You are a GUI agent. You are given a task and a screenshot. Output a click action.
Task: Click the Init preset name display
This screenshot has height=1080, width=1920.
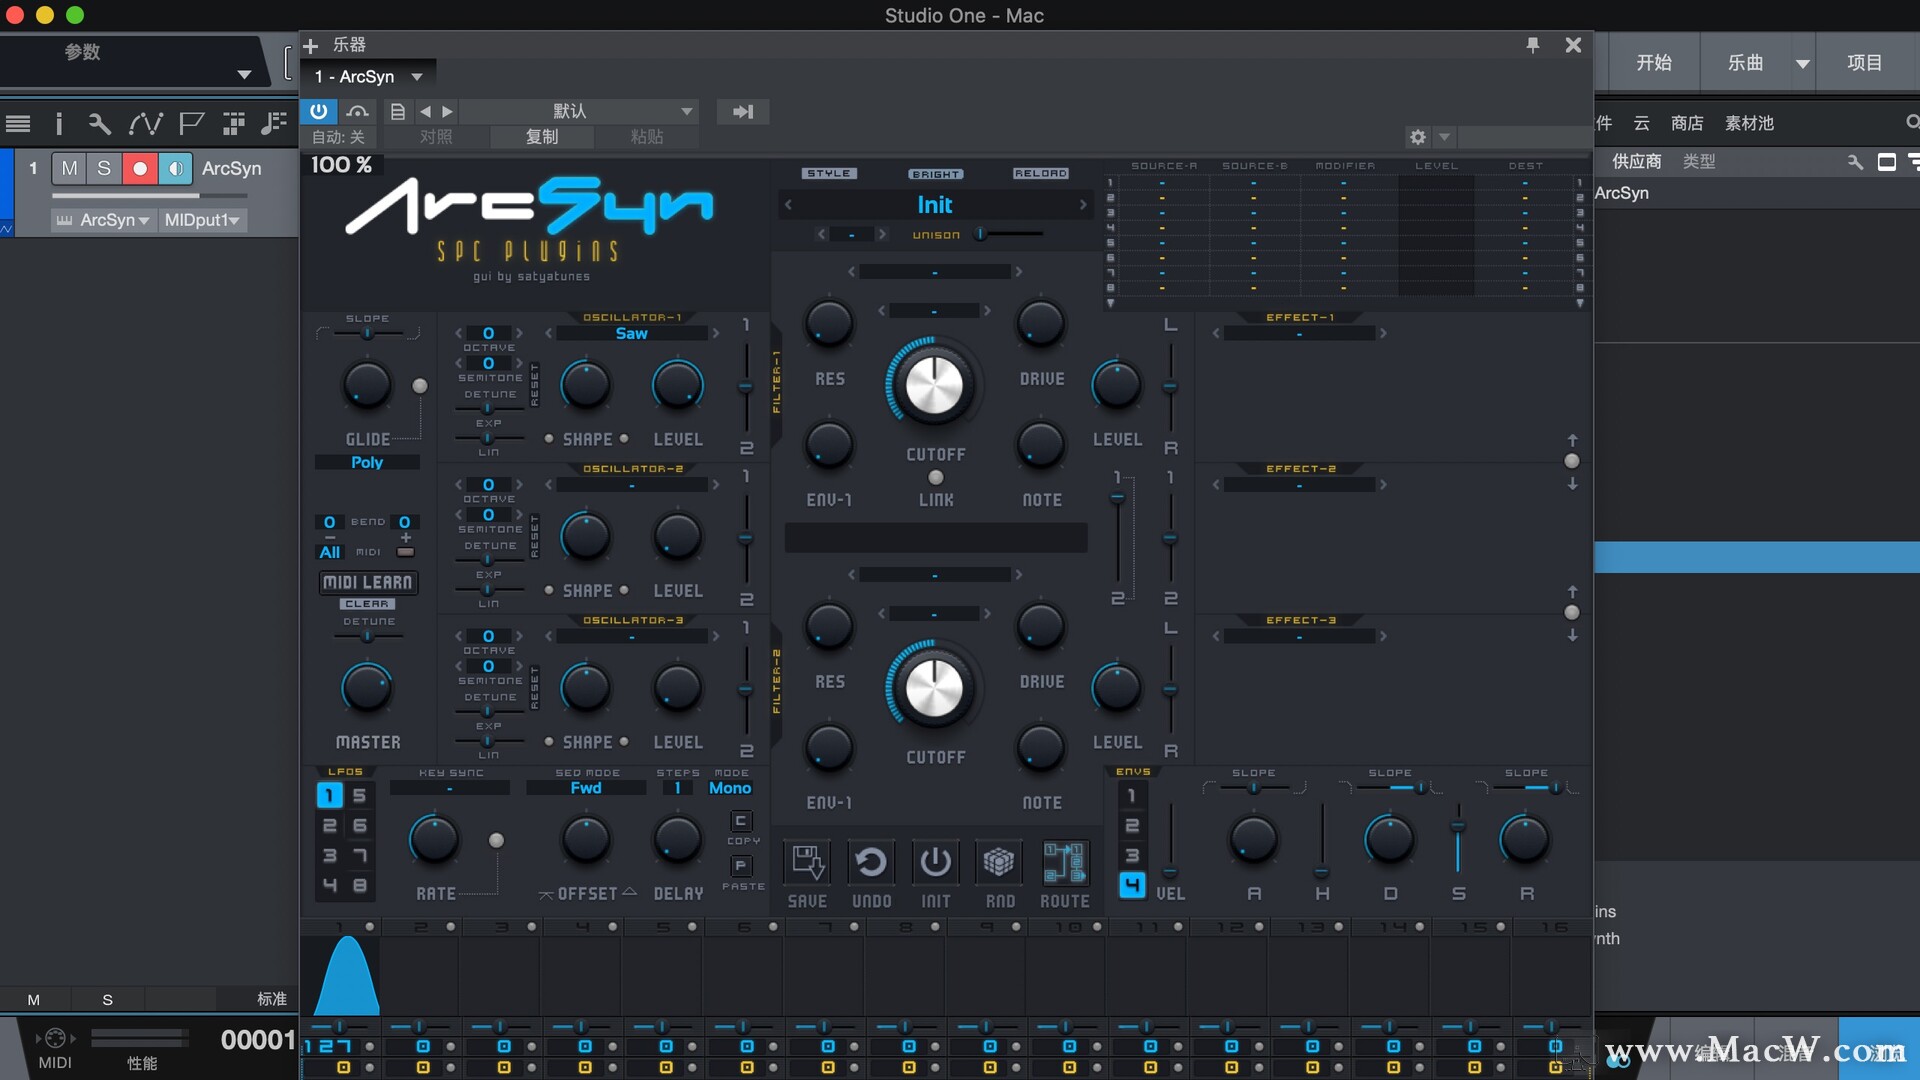(935, 205)
